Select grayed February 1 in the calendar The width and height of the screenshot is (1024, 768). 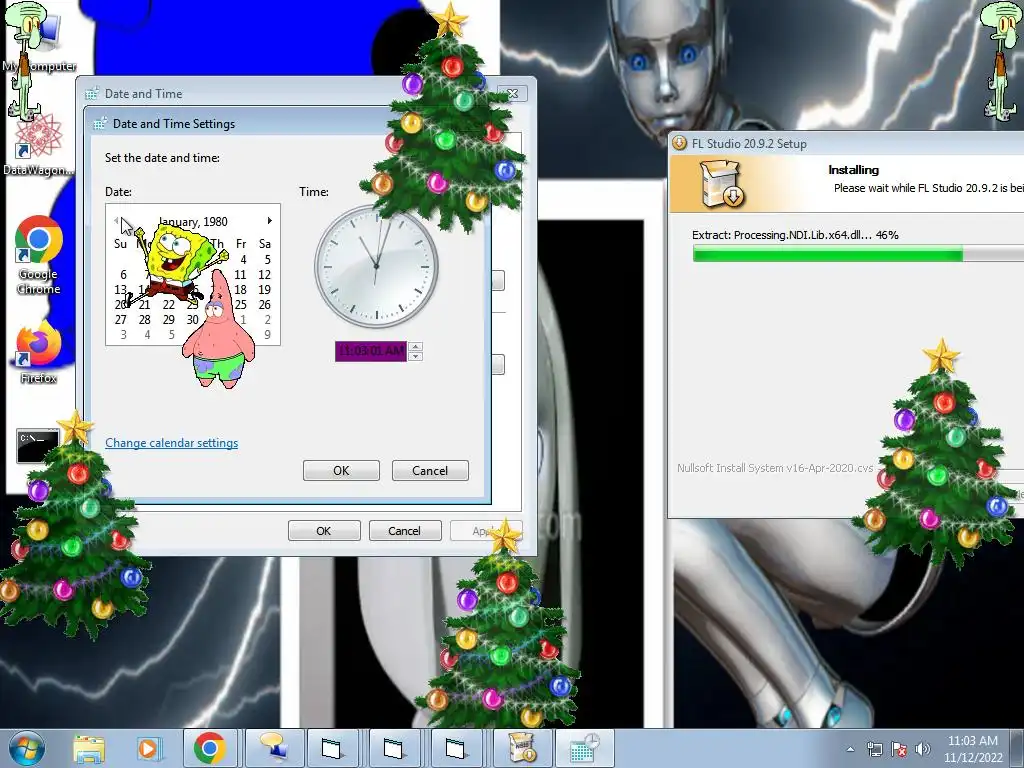click(243, 319)
